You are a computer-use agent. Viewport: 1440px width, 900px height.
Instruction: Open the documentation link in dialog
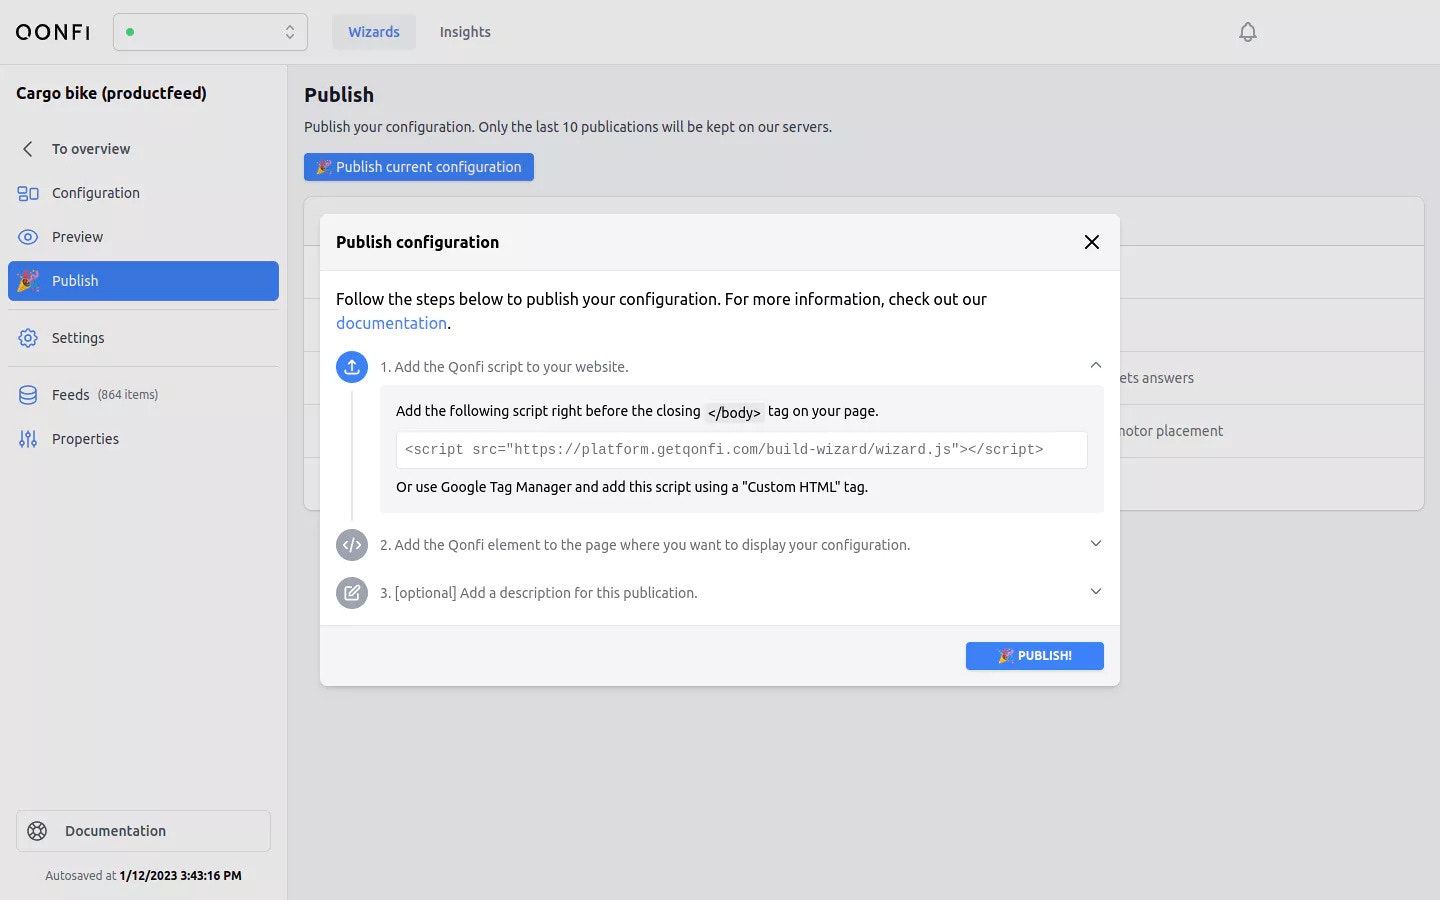click(x=391, y=323)
